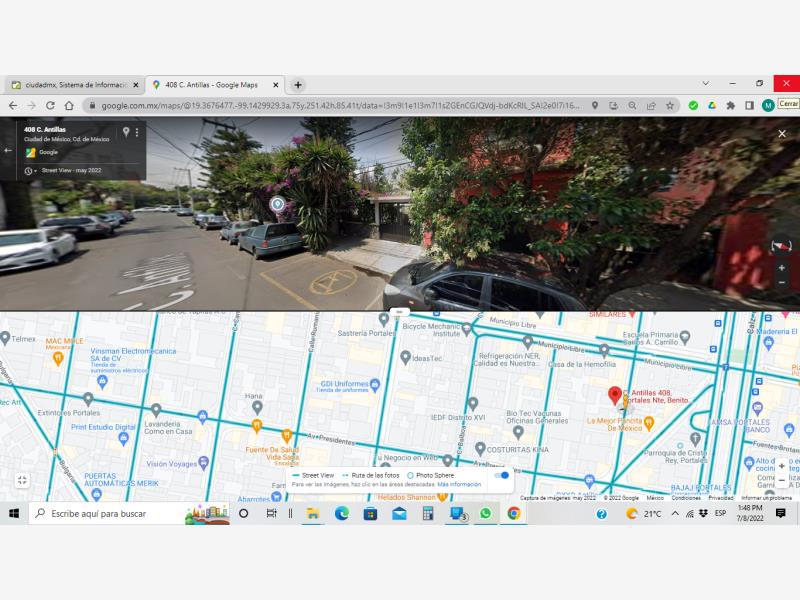800x600 pixels.
Task: Select La Mejor Pancita De México restaurant
Action: [648, 423]
